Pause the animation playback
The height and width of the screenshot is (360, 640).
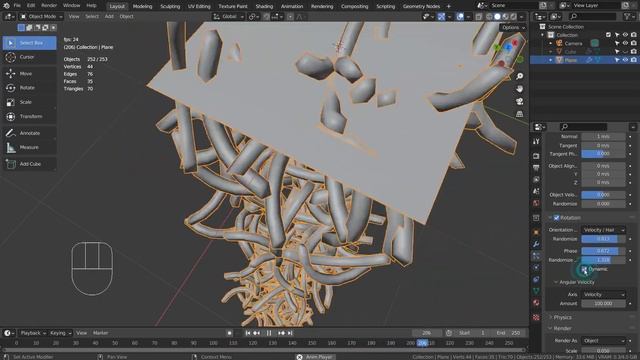269,333
